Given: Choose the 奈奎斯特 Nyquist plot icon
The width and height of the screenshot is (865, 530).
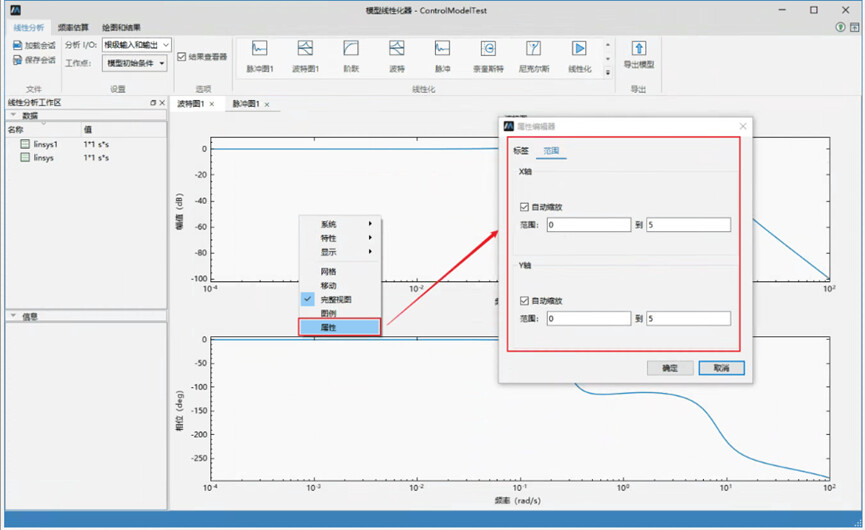Looking at the screenshot, I should coord(488,49).
